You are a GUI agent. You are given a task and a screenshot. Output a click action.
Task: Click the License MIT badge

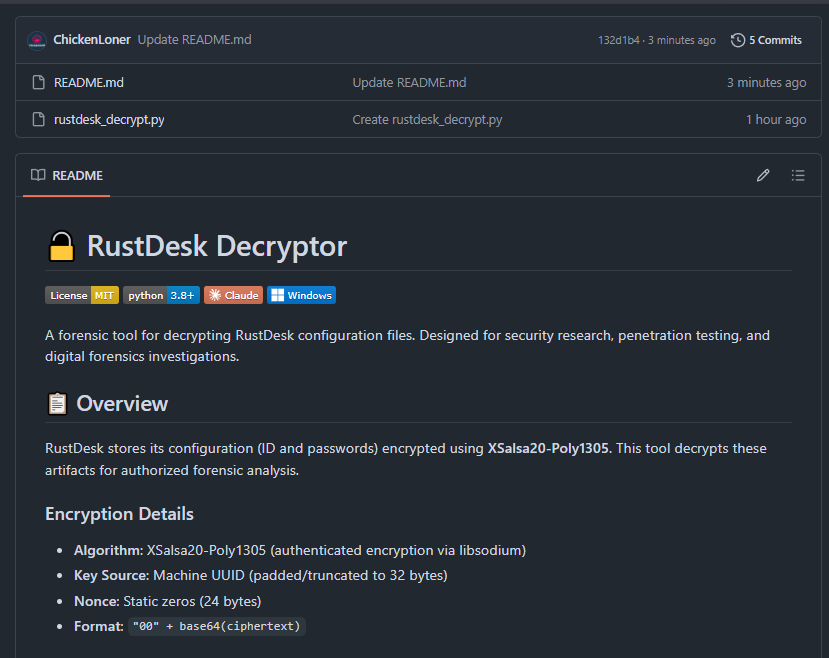(x=82, y=295)
